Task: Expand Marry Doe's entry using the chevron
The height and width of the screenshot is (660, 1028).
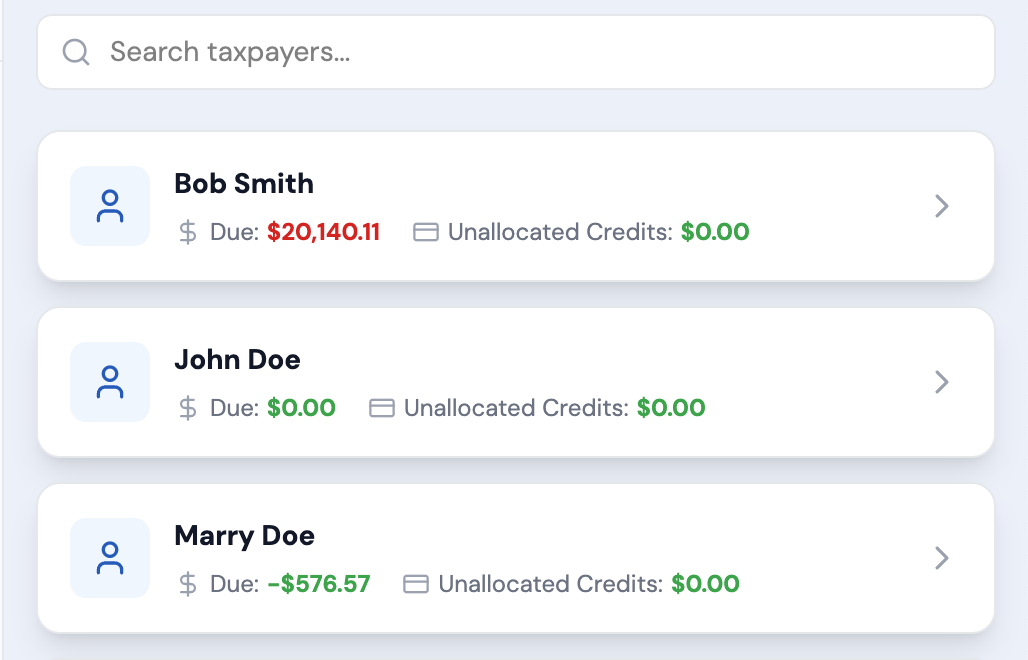Action: click(941, 558)
